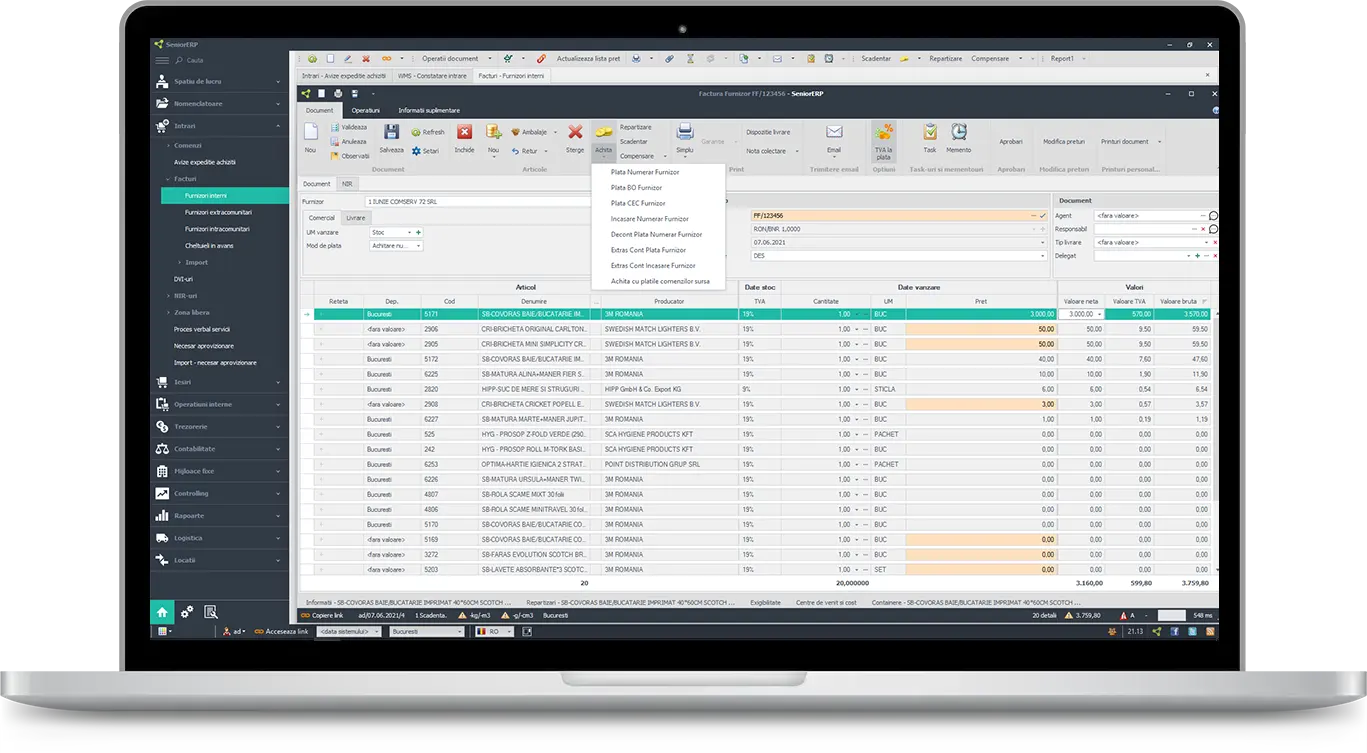Screen dimensions: 1367x753
Task: Click the Aprobari button
Action: 1011,142
